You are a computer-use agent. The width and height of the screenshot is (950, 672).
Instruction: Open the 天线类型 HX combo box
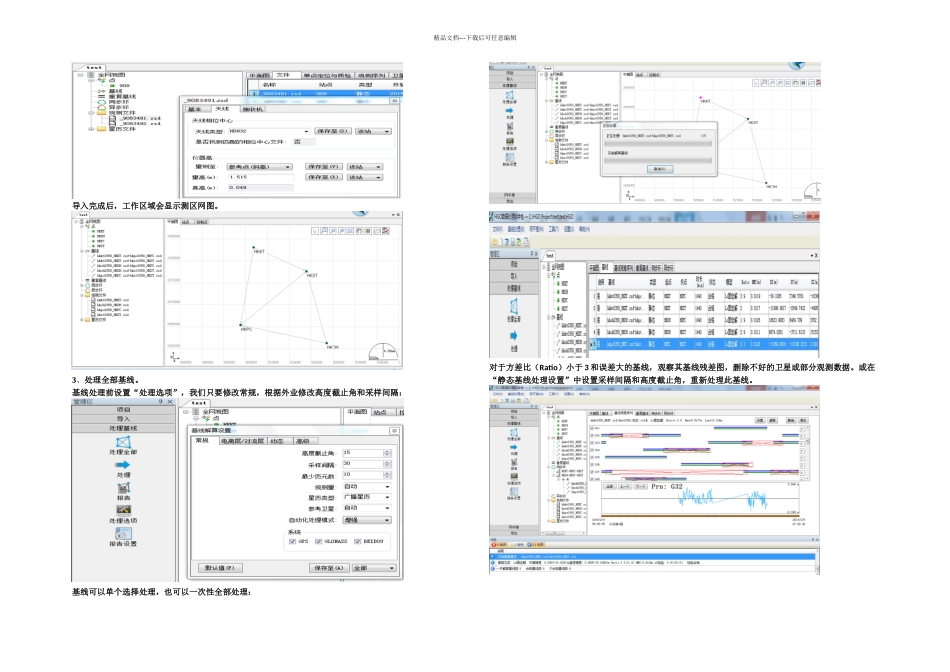268,131
